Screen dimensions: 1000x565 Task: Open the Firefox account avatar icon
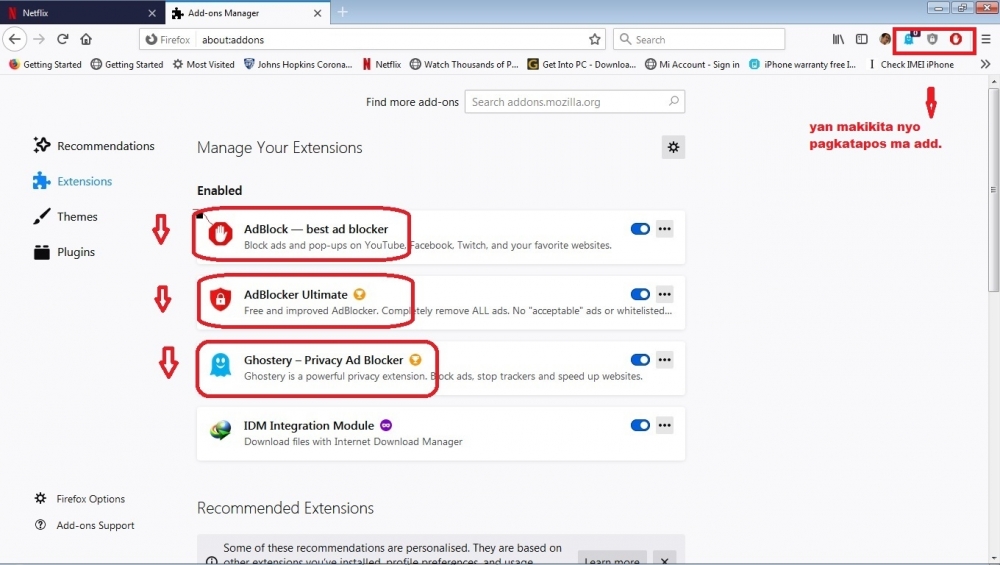tap(885, 39)
